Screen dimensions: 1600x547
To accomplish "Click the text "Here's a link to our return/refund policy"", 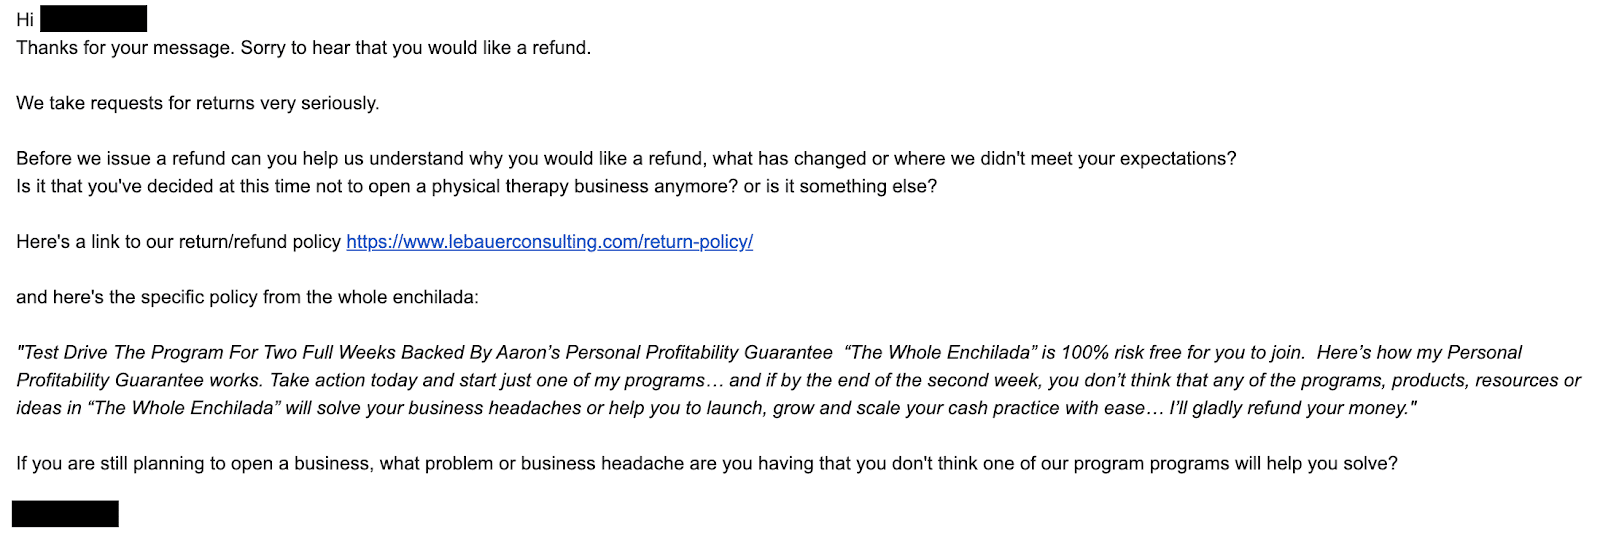I will 178,242.
